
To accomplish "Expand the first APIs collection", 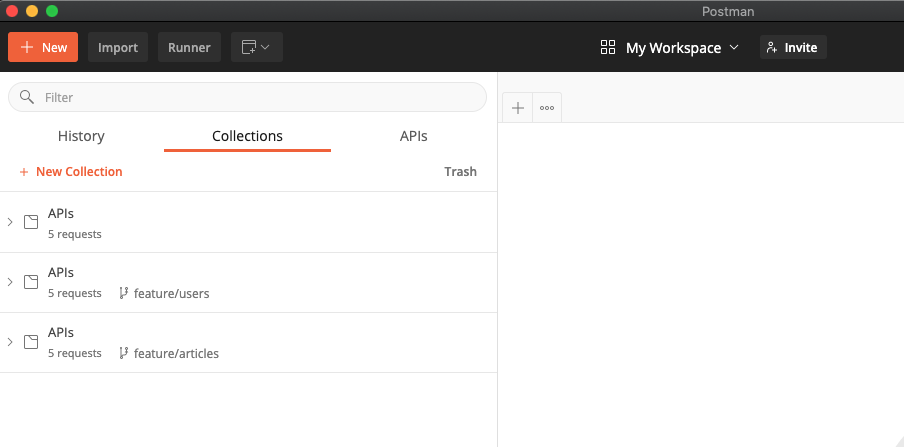I will pyautogui.click(x=10, y=222).
